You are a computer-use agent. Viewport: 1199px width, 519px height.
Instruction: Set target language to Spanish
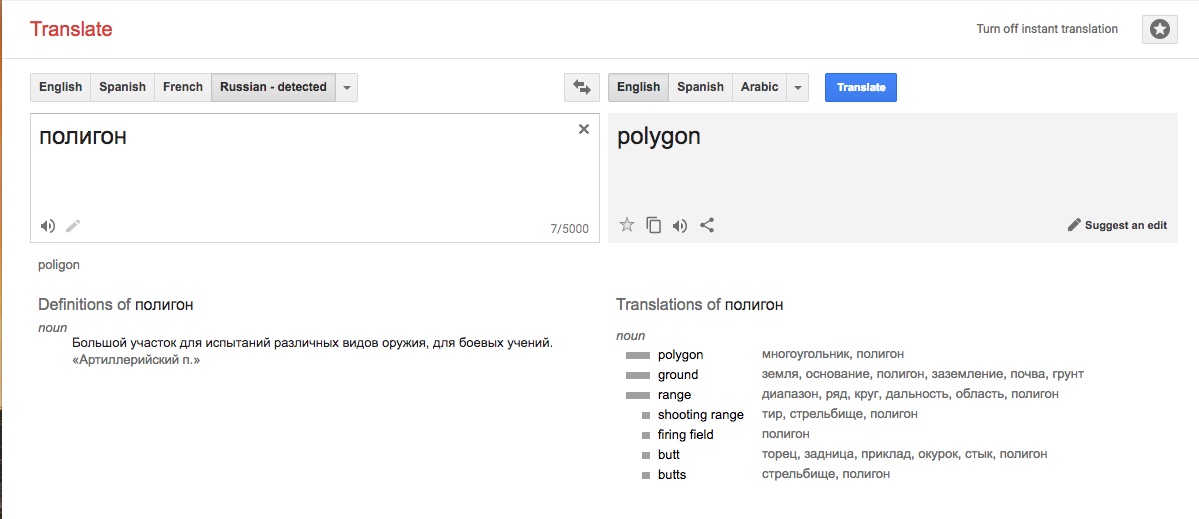[x=700, y=87]
